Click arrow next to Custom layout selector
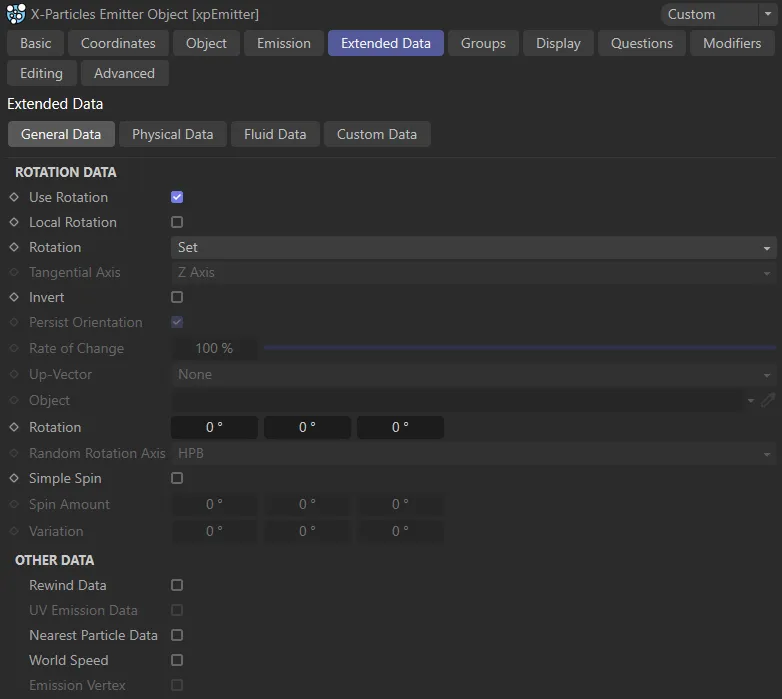Screen dimensions: 782x699 [768, 14]
